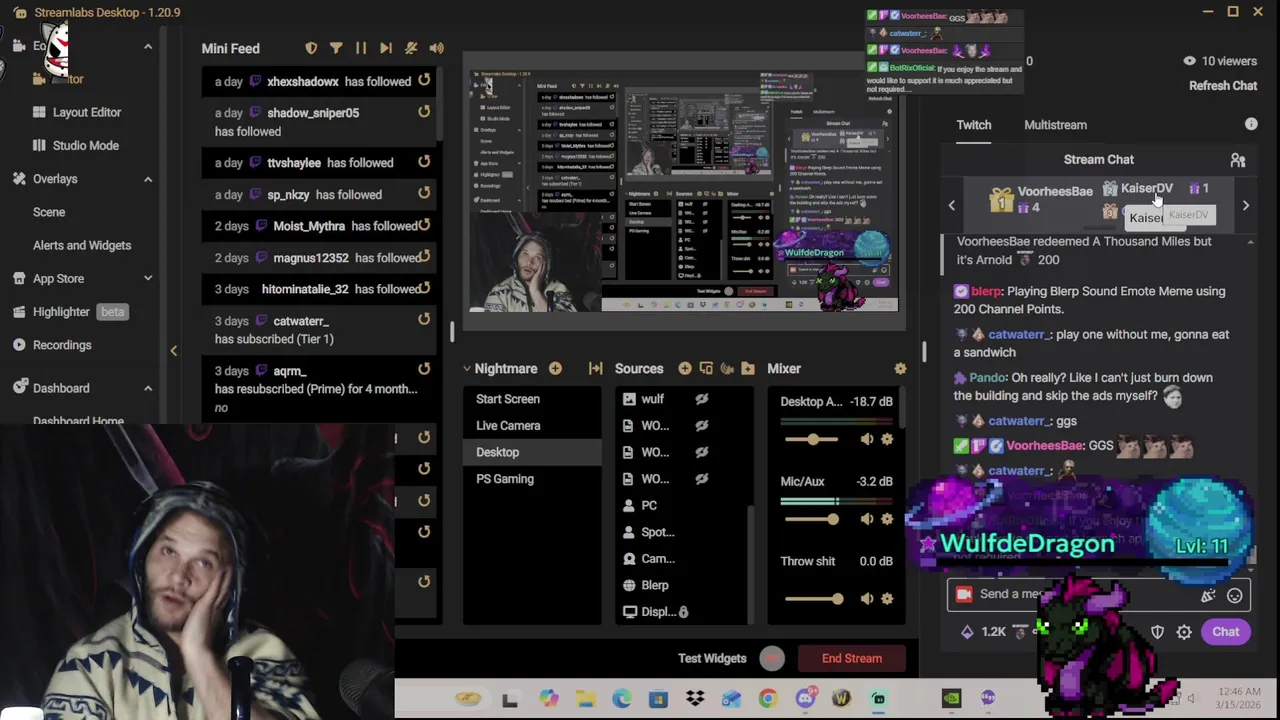This screenshot has height=720, width=1280.
Task: Add a source folder
Action: (748, 368)
